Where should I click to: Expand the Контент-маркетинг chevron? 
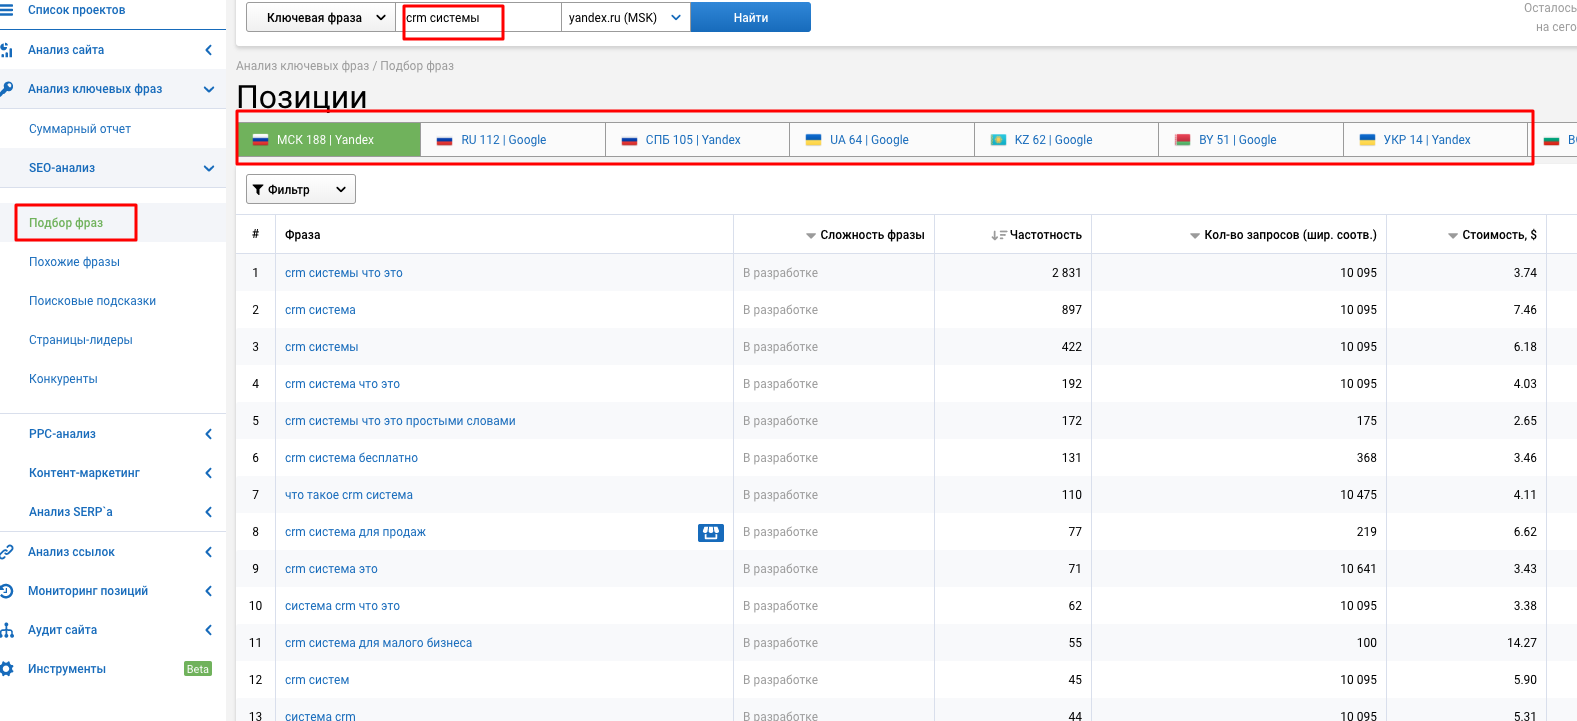pos(208,473)
